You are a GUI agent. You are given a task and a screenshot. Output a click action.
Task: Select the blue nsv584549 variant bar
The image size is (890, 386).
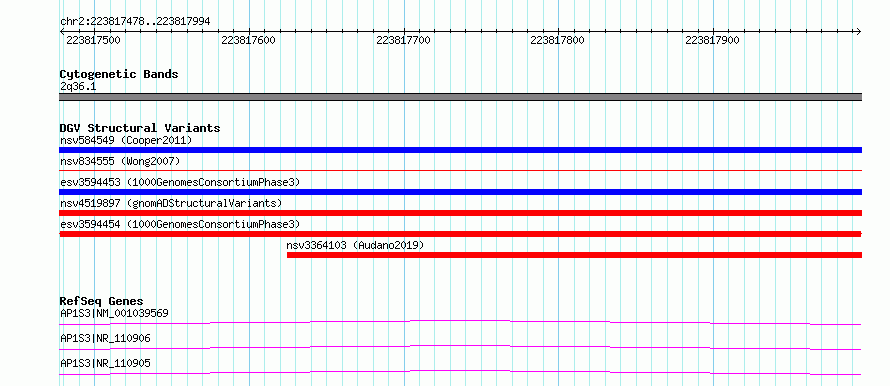coord(460,150)
